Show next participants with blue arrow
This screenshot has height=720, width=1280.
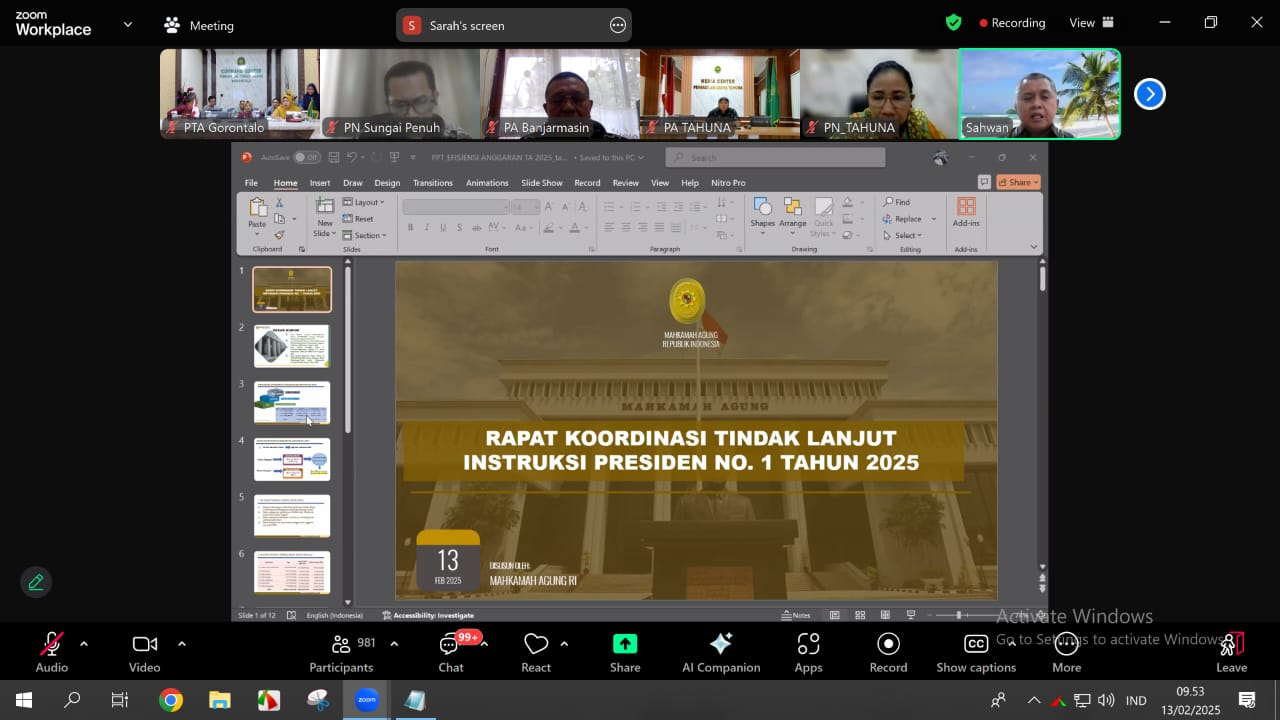pos(1149,94)
